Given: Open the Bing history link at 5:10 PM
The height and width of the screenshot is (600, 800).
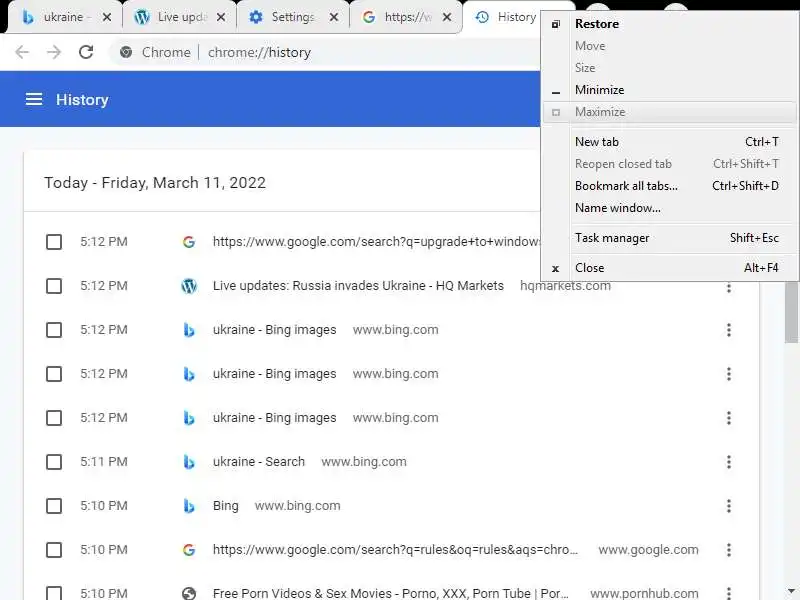Looking at the screenshot, I should 226,506.
